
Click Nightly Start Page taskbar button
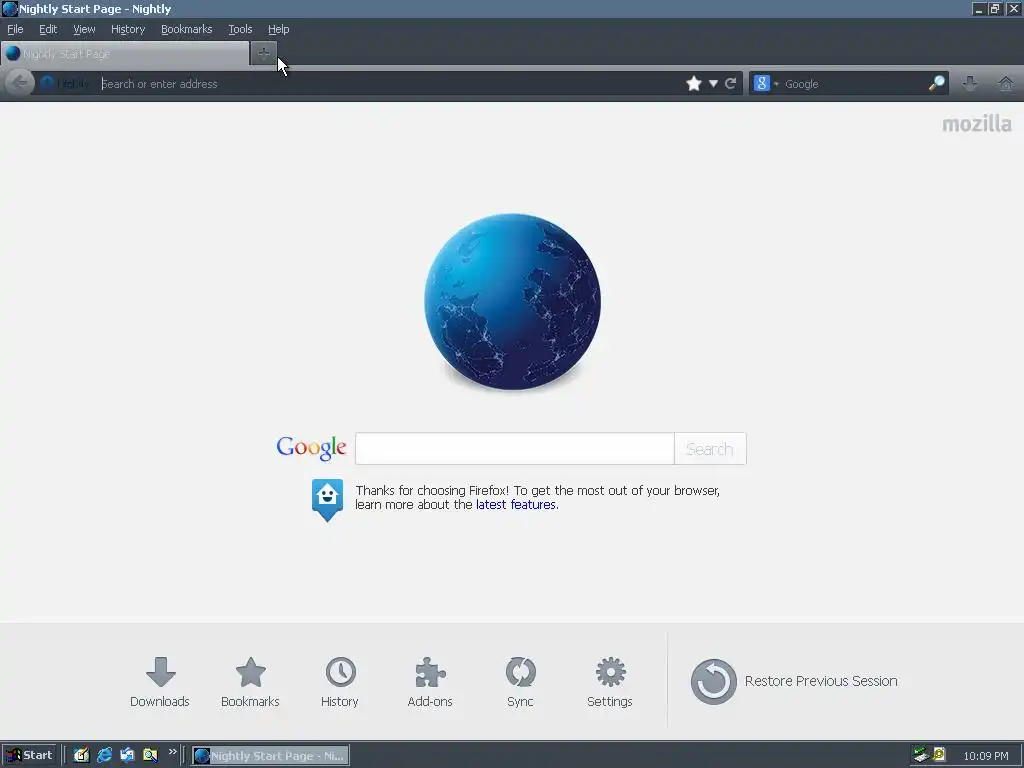(x=270, y=756)
